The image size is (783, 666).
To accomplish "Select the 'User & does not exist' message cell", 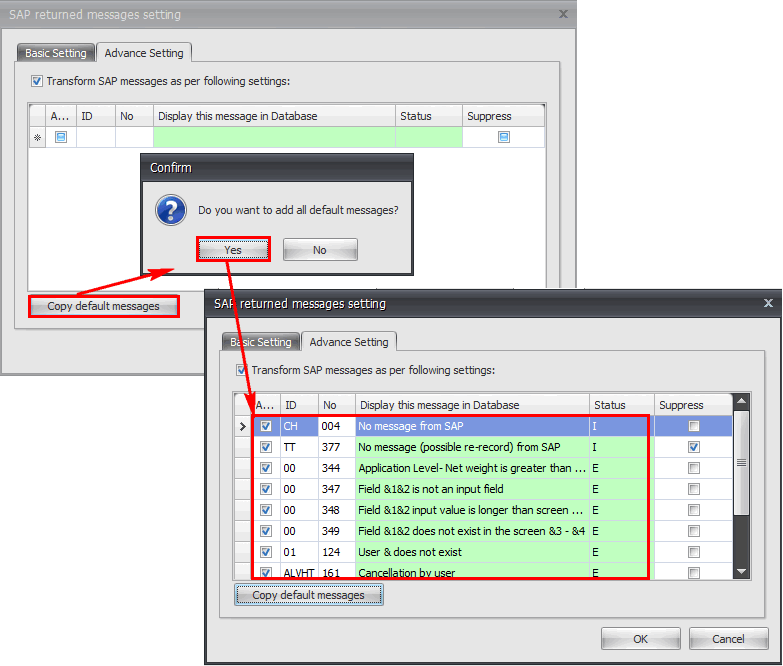I will (471, 552).
